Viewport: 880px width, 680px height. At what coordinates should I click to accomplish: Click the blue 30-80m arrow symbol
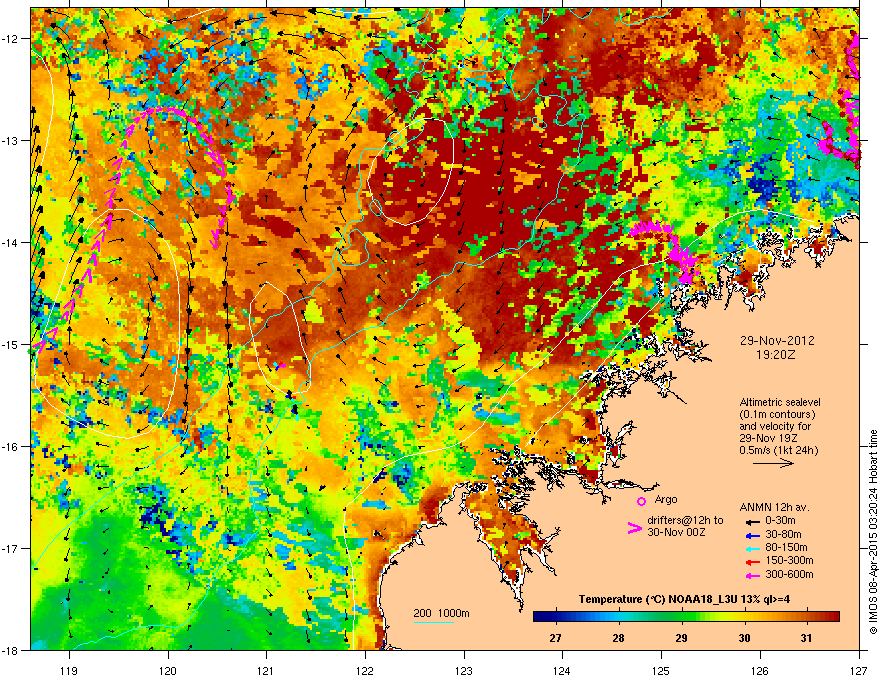(753, 535)
